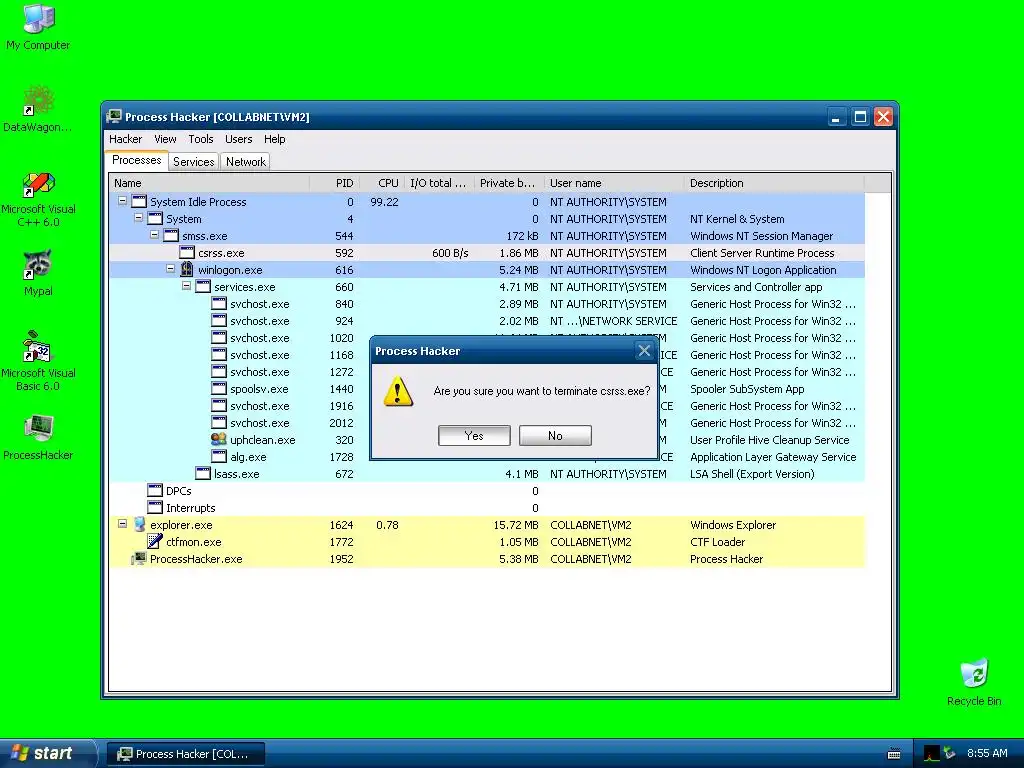Viewport: 1024px width, 768px height.
Task: Sort by the Description column header
Action: (774, 183)
